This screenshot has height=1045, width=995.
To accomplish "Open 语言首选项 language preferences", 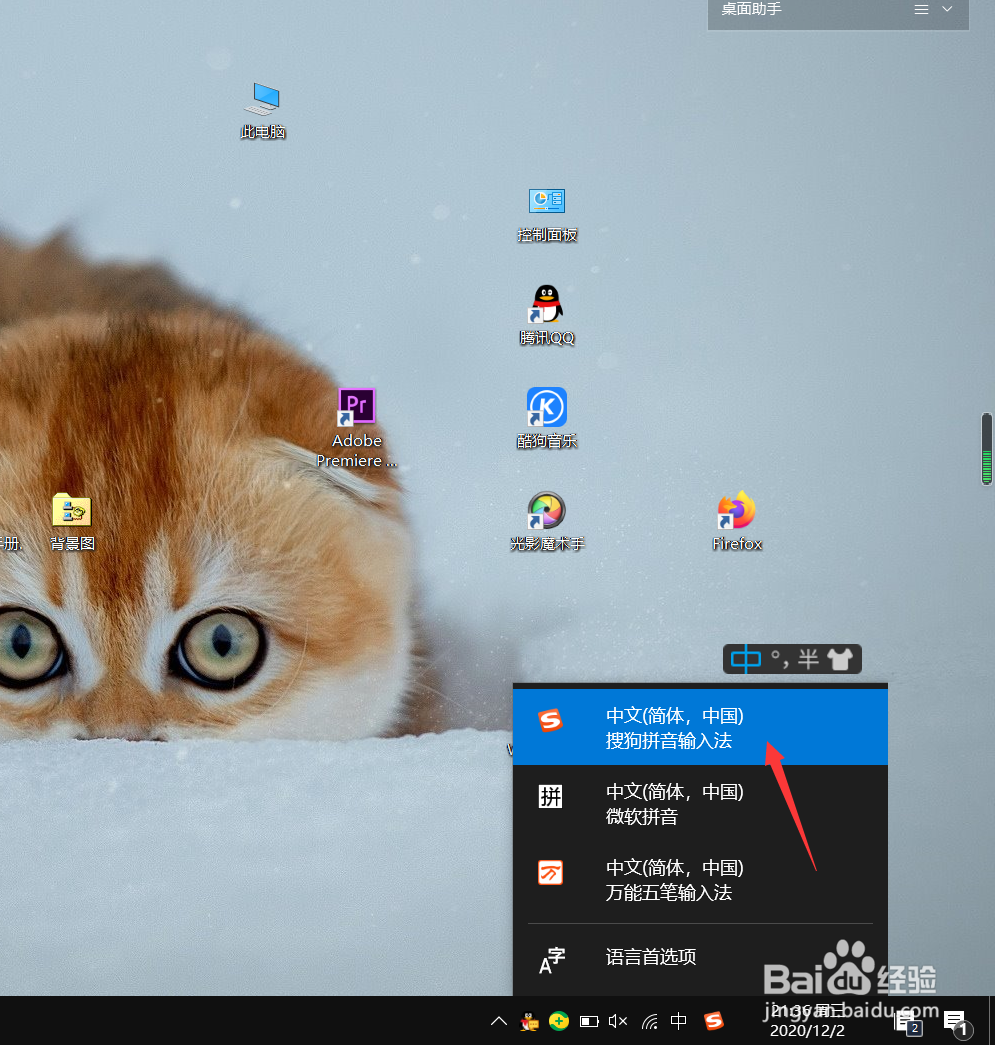I will coord(700,958).
